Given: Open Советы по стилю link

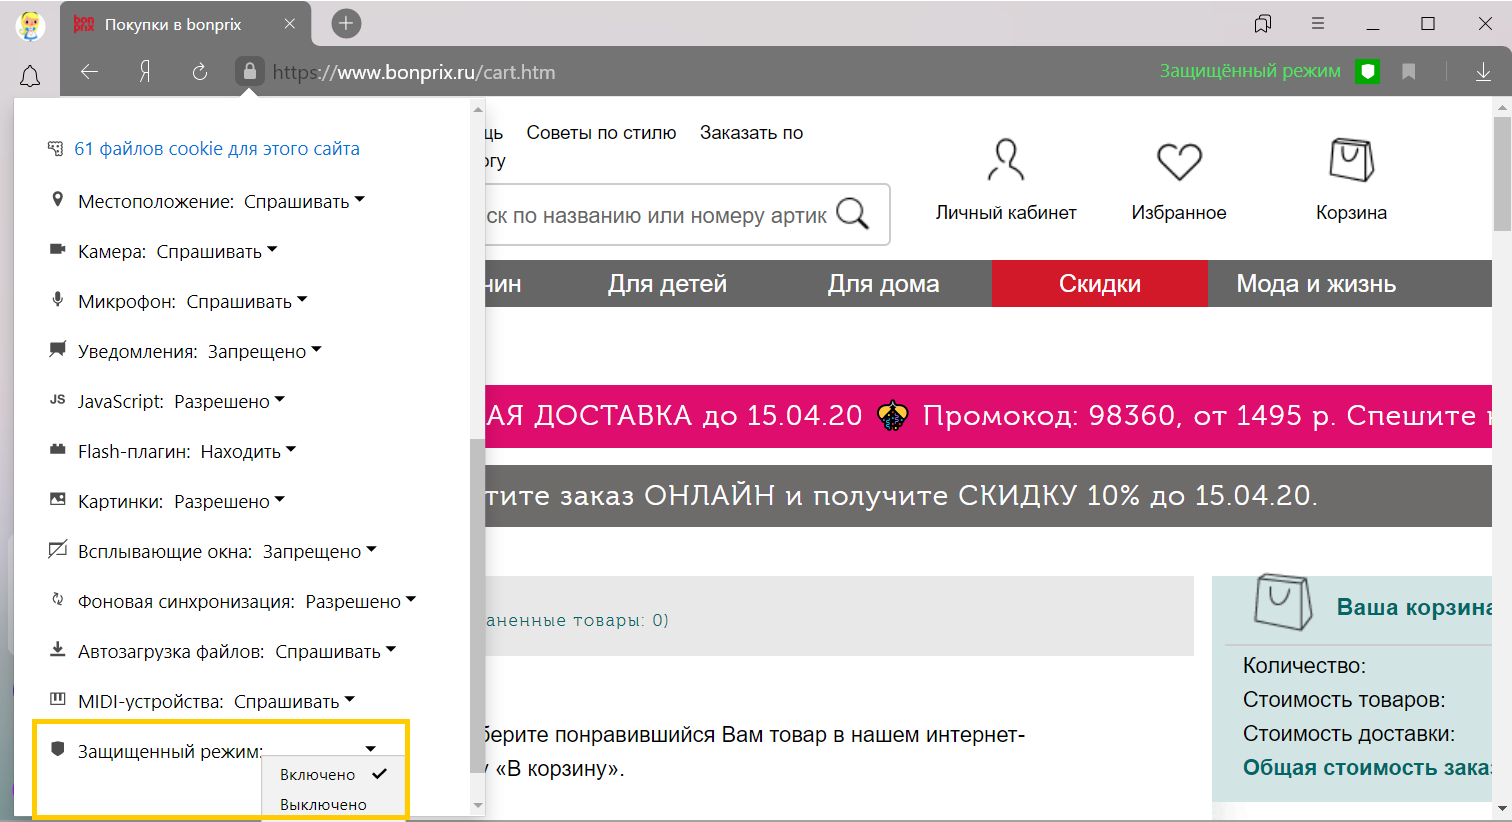Looking at the screenshot, I should (x=601, y=133).
